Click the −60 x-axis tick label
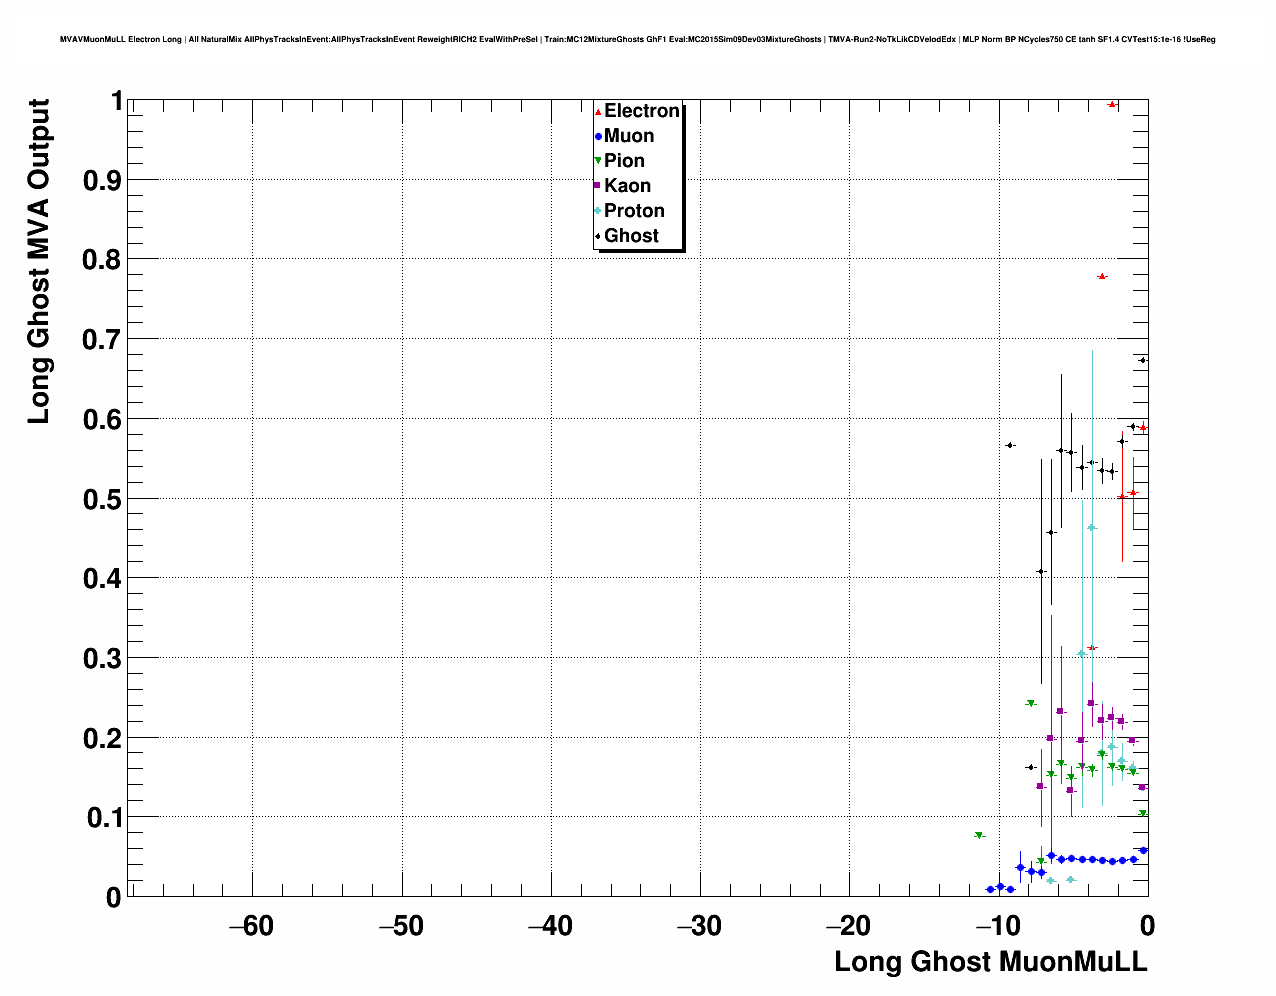Screen dimensions: 1276x996 251,926
